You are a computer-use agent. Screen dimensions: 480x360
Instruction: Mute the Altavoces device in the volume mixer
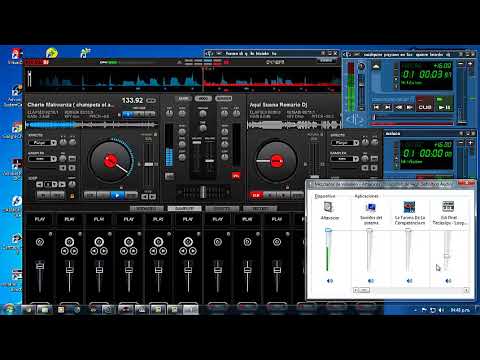(330, 281)
